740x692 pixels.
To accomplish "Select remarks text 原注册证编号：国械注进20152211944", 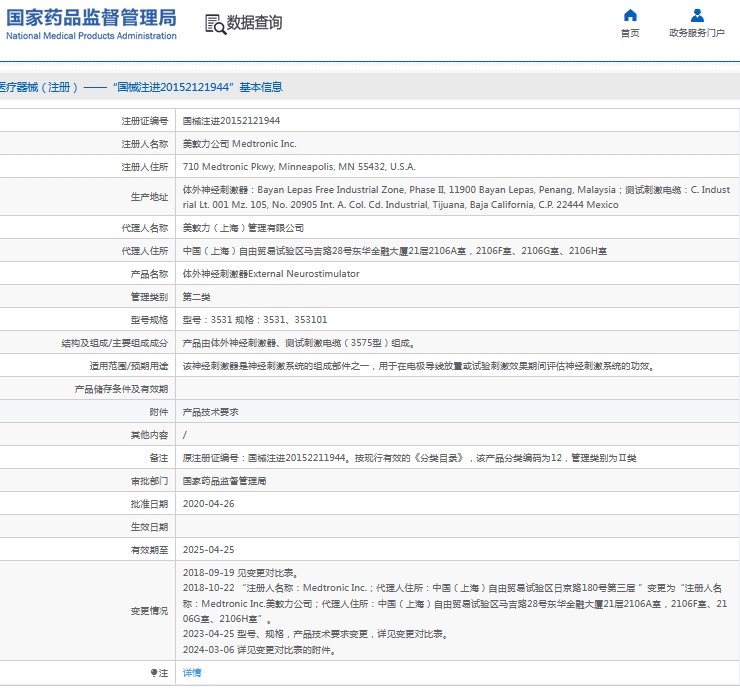I will pos(409,458).
